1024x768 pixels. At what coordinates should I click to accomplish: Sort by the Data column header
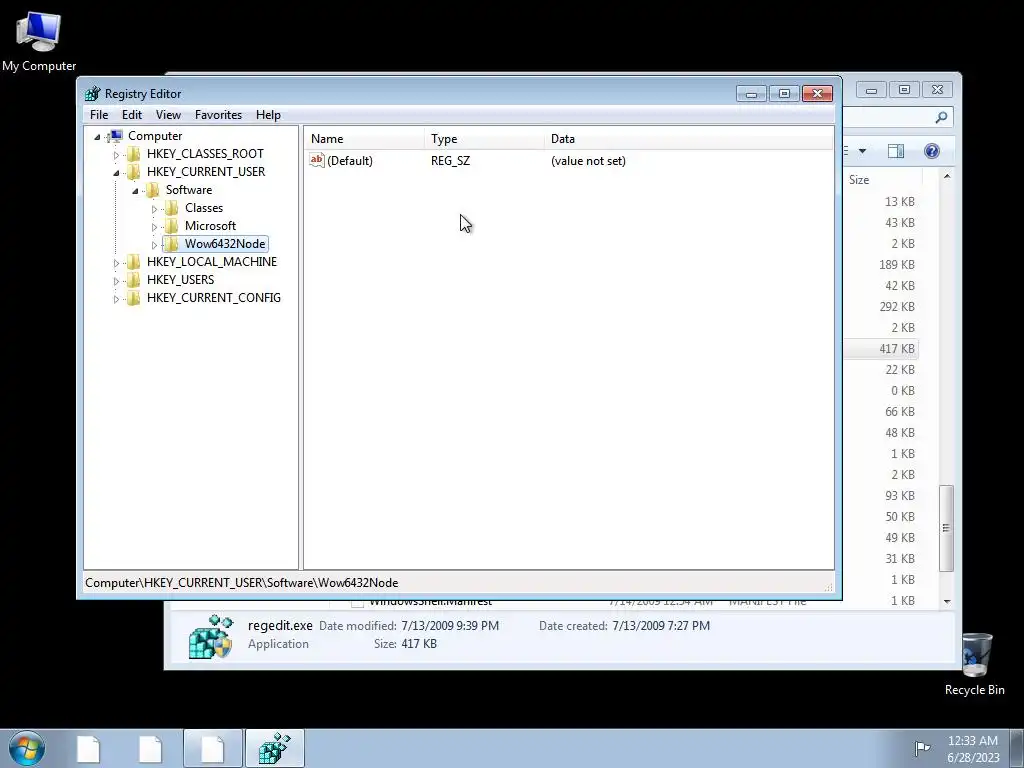[x=689, y=138]
